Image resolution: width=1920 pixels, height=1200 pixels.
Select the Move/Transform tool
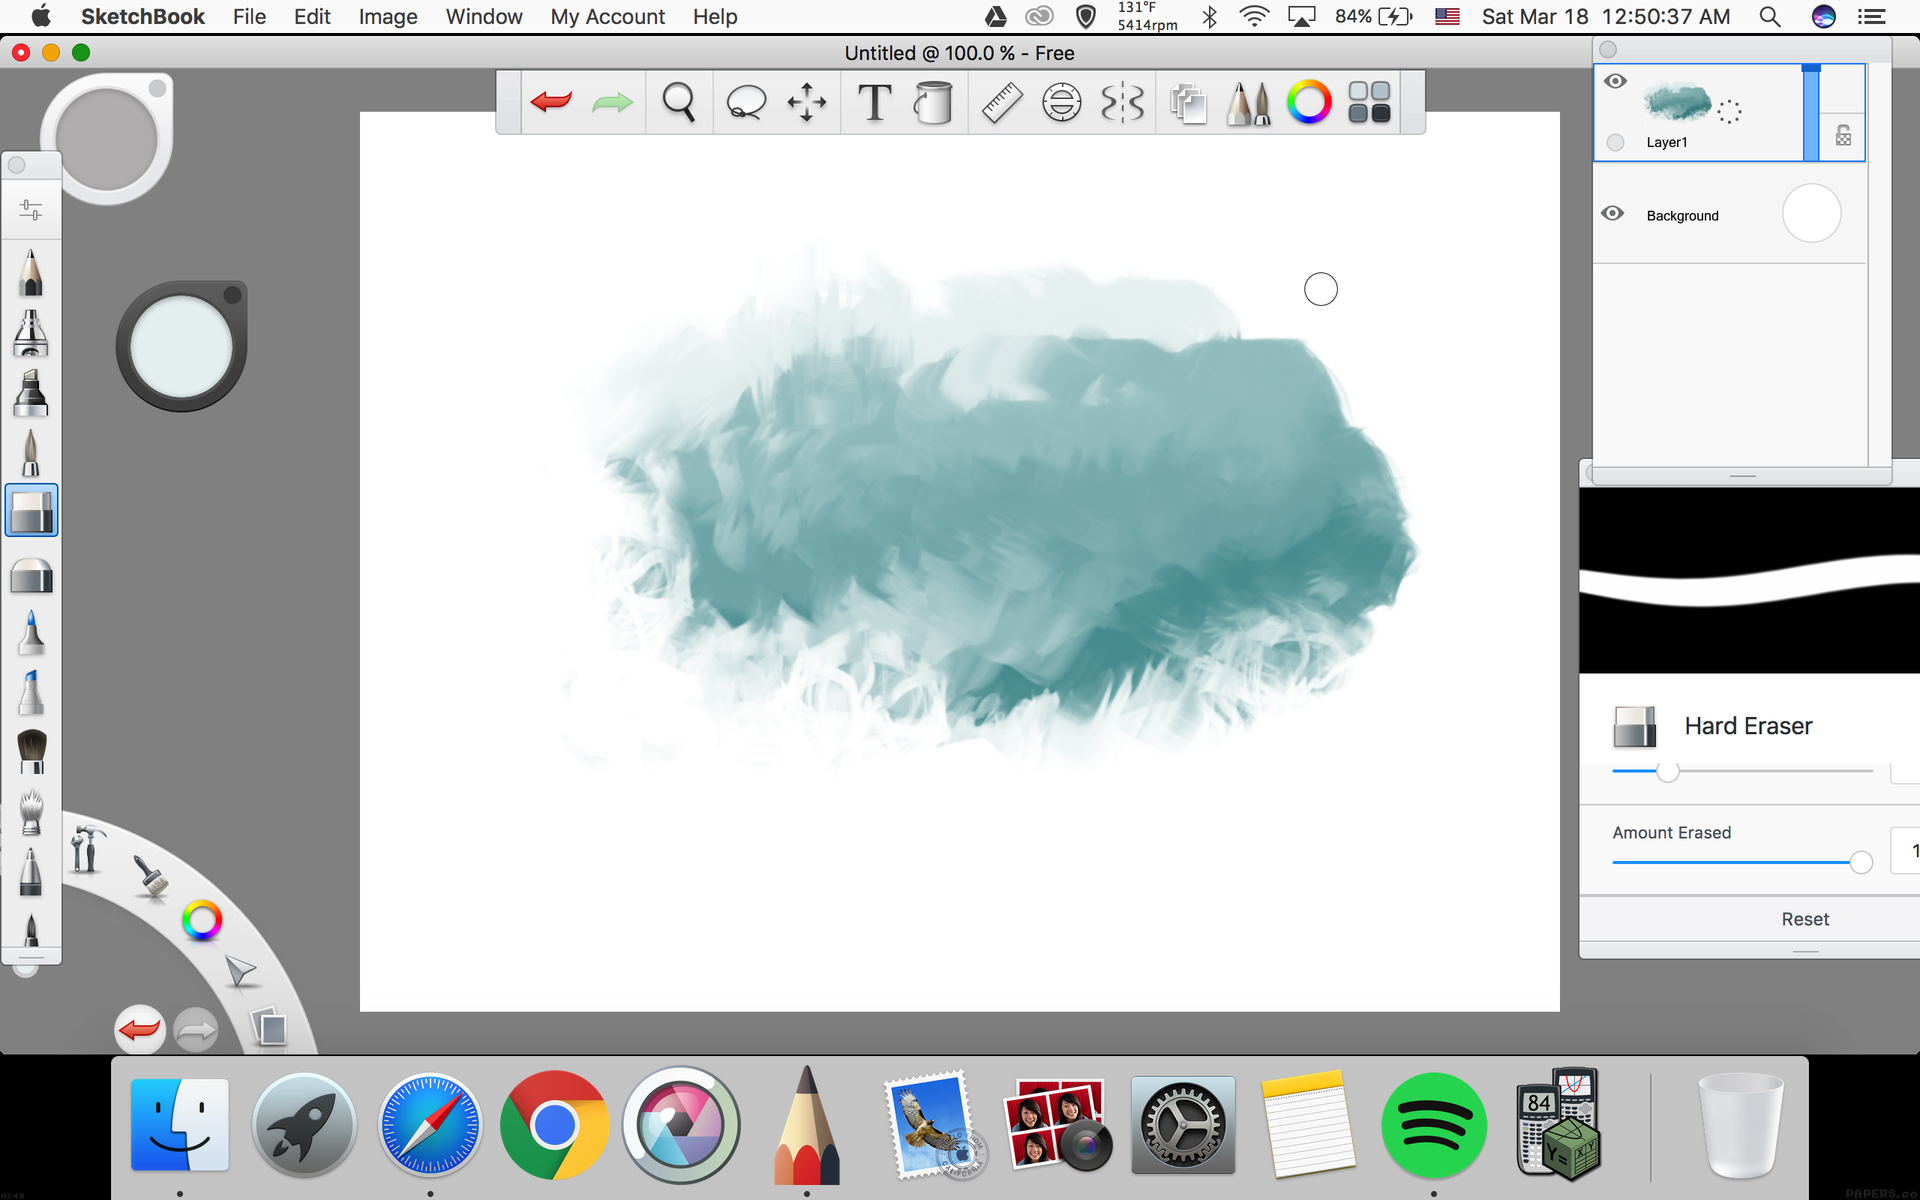[807, 102]
